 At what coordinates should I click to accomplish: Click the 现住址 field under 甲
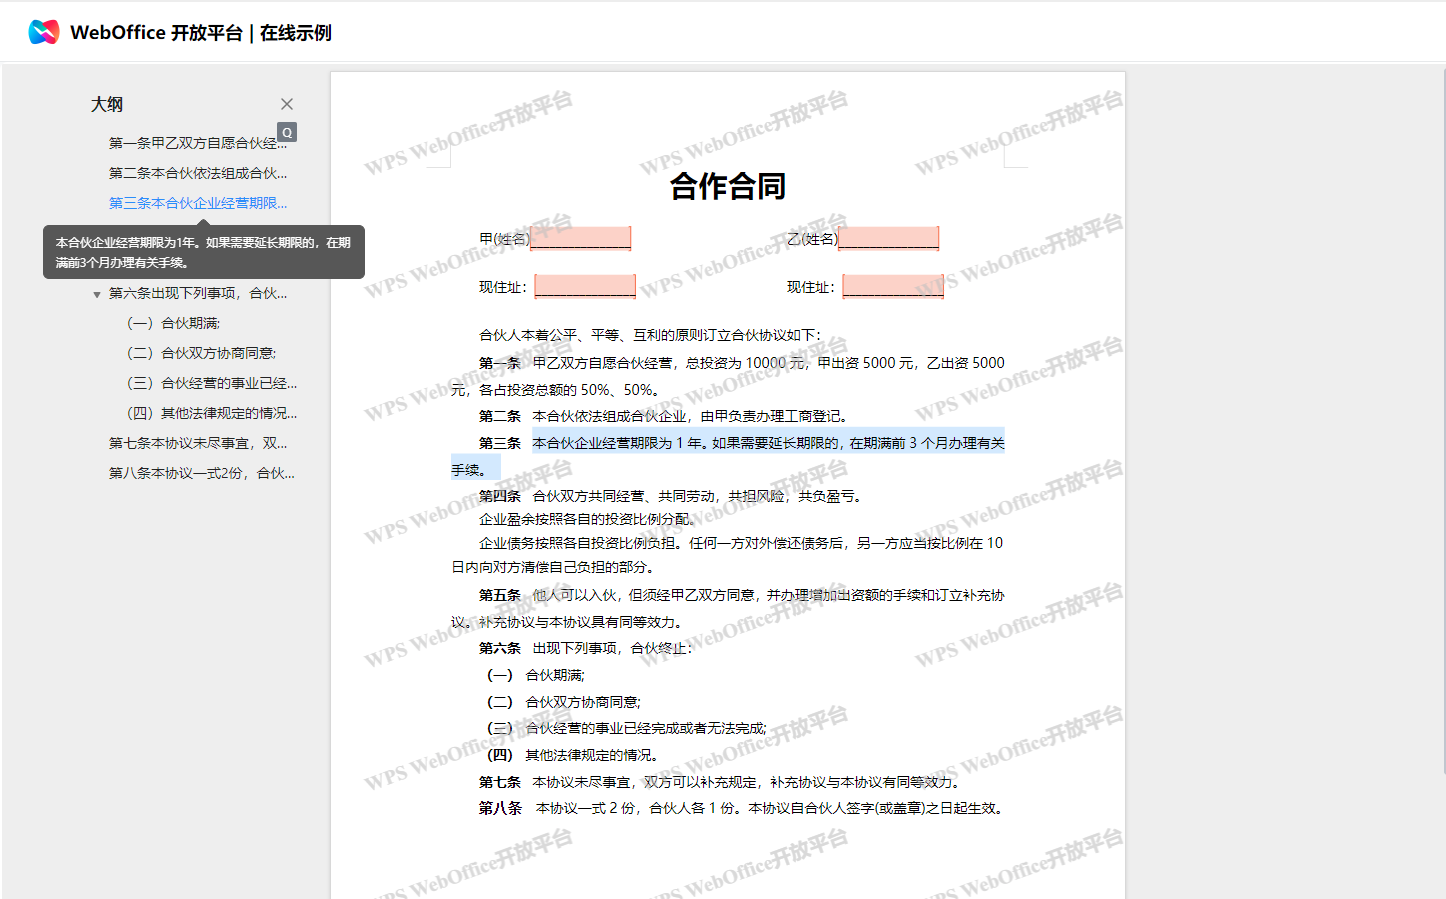pos(585,286)
